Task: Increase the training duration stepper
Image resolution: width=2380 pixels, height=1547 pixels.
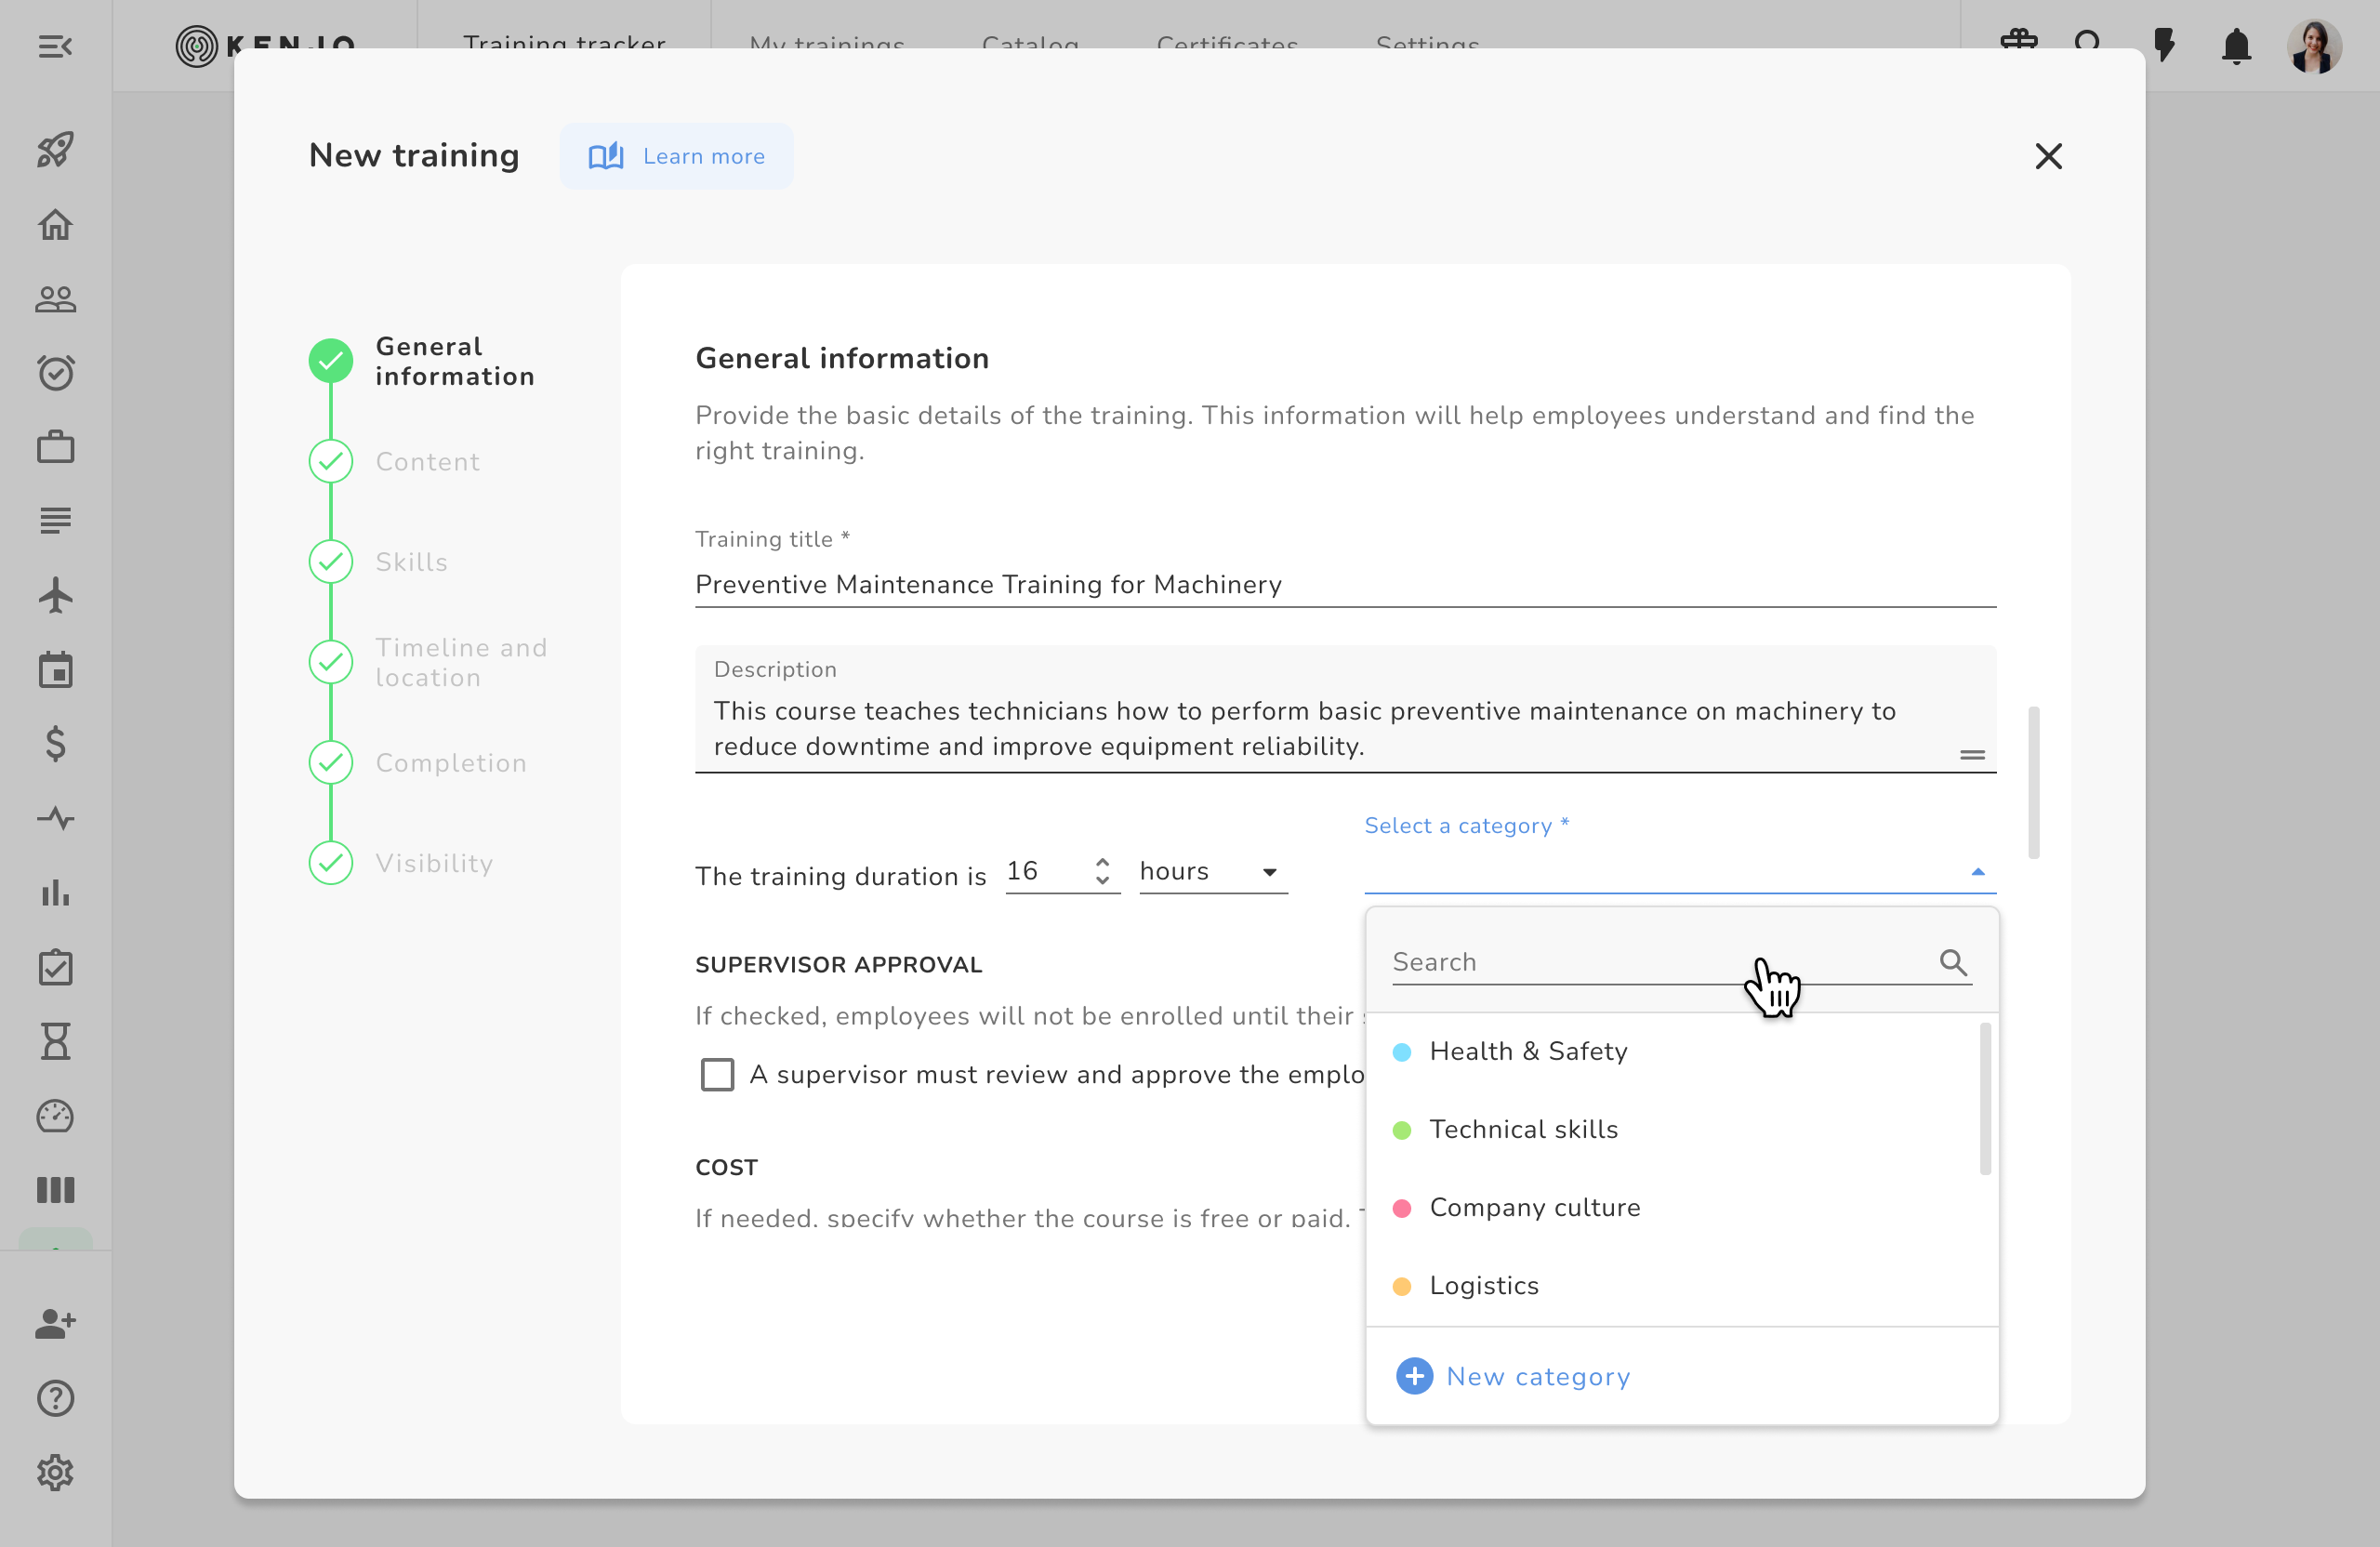Action: point(1102,862)
